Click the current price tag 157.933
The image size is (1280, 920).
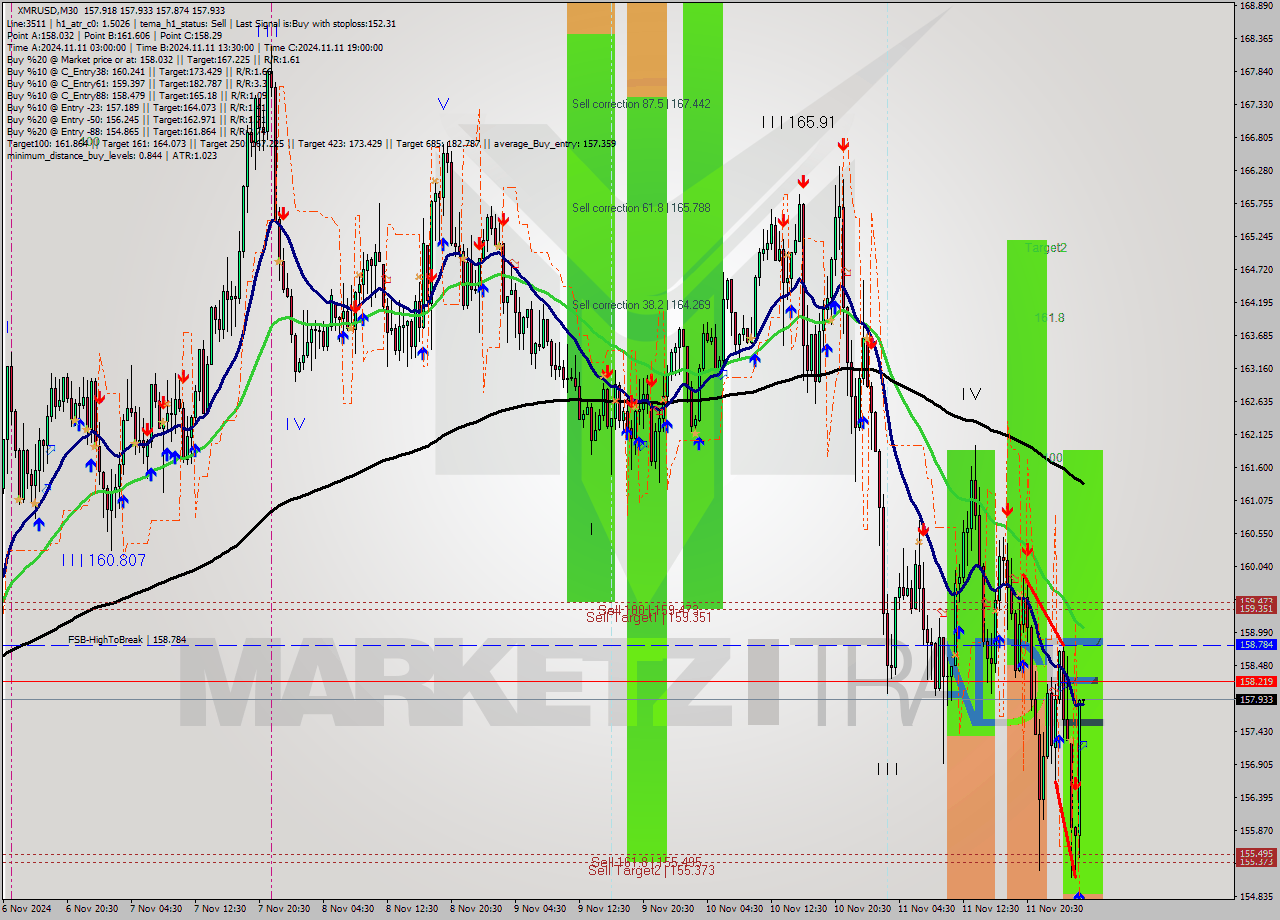click(x=1256, y=699)
